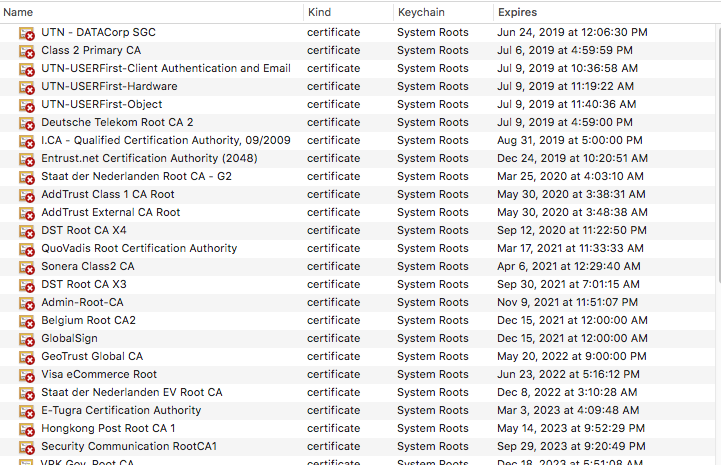Click the GeoTrust Global CA certificate icon

[x=27, y=357]
